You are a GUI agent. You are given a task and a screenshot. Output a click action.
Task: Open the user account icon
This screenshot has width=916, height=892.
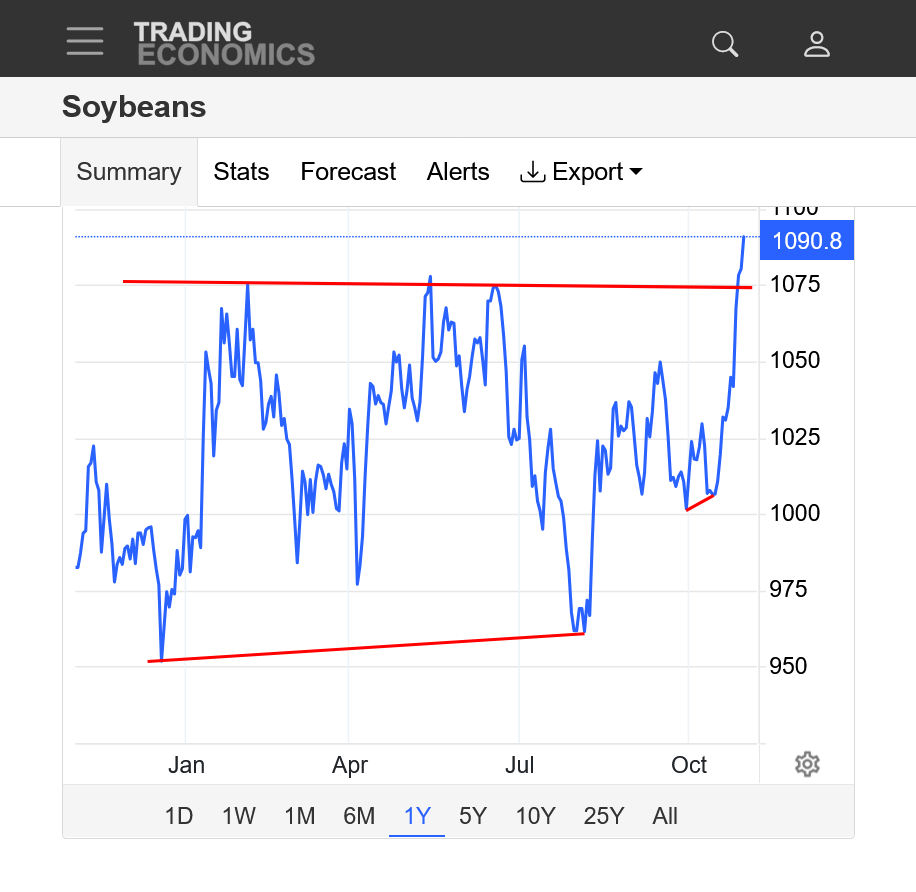[x=817, y=44]
